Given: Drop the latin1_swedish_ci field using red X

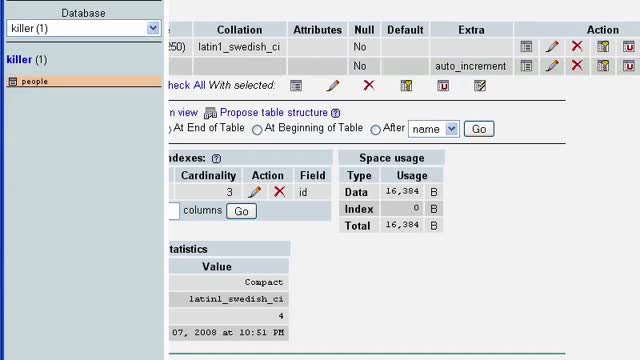Looking at the screenshot, I should point(577,46).
